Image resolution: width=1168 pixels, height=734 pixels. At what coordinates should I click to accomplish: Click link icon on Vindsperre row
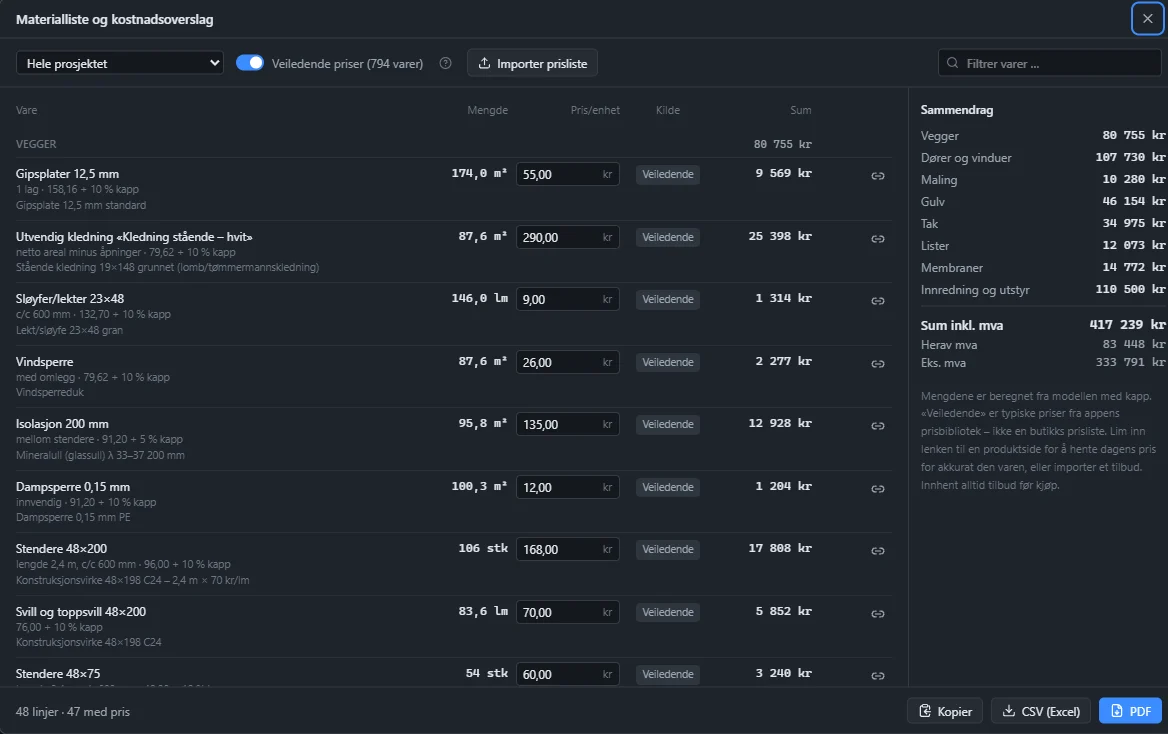click(877, 364)
